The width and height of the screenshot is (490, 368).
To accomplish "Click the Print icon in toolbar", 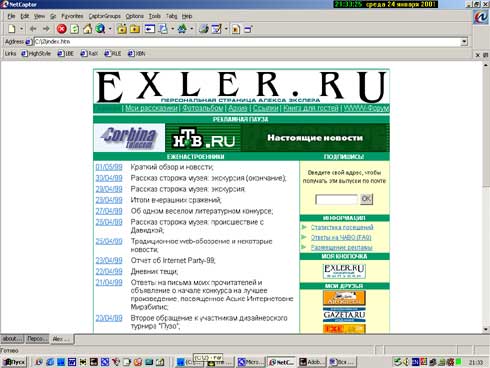I will pos(203,29).
